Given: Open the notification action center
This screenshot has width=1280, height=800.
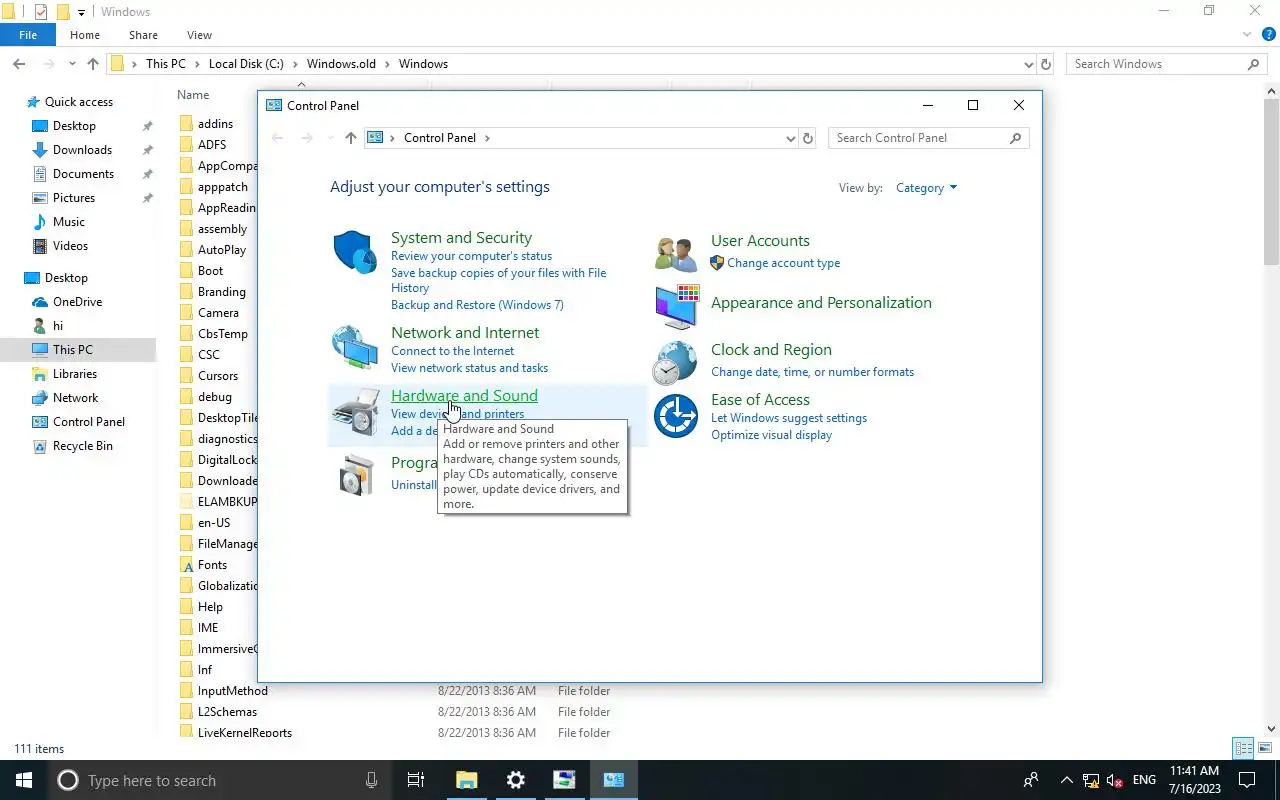Looking at the screenshot, I should pyautogui.click(x=1247, y=780).
